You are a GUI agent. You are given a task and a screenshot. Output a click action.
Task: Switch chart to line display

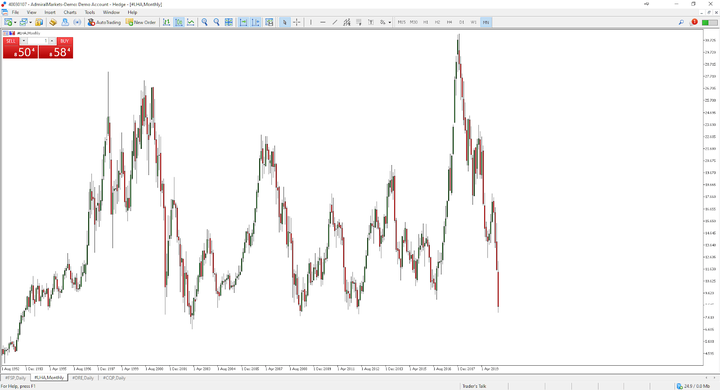coord(191,22)
